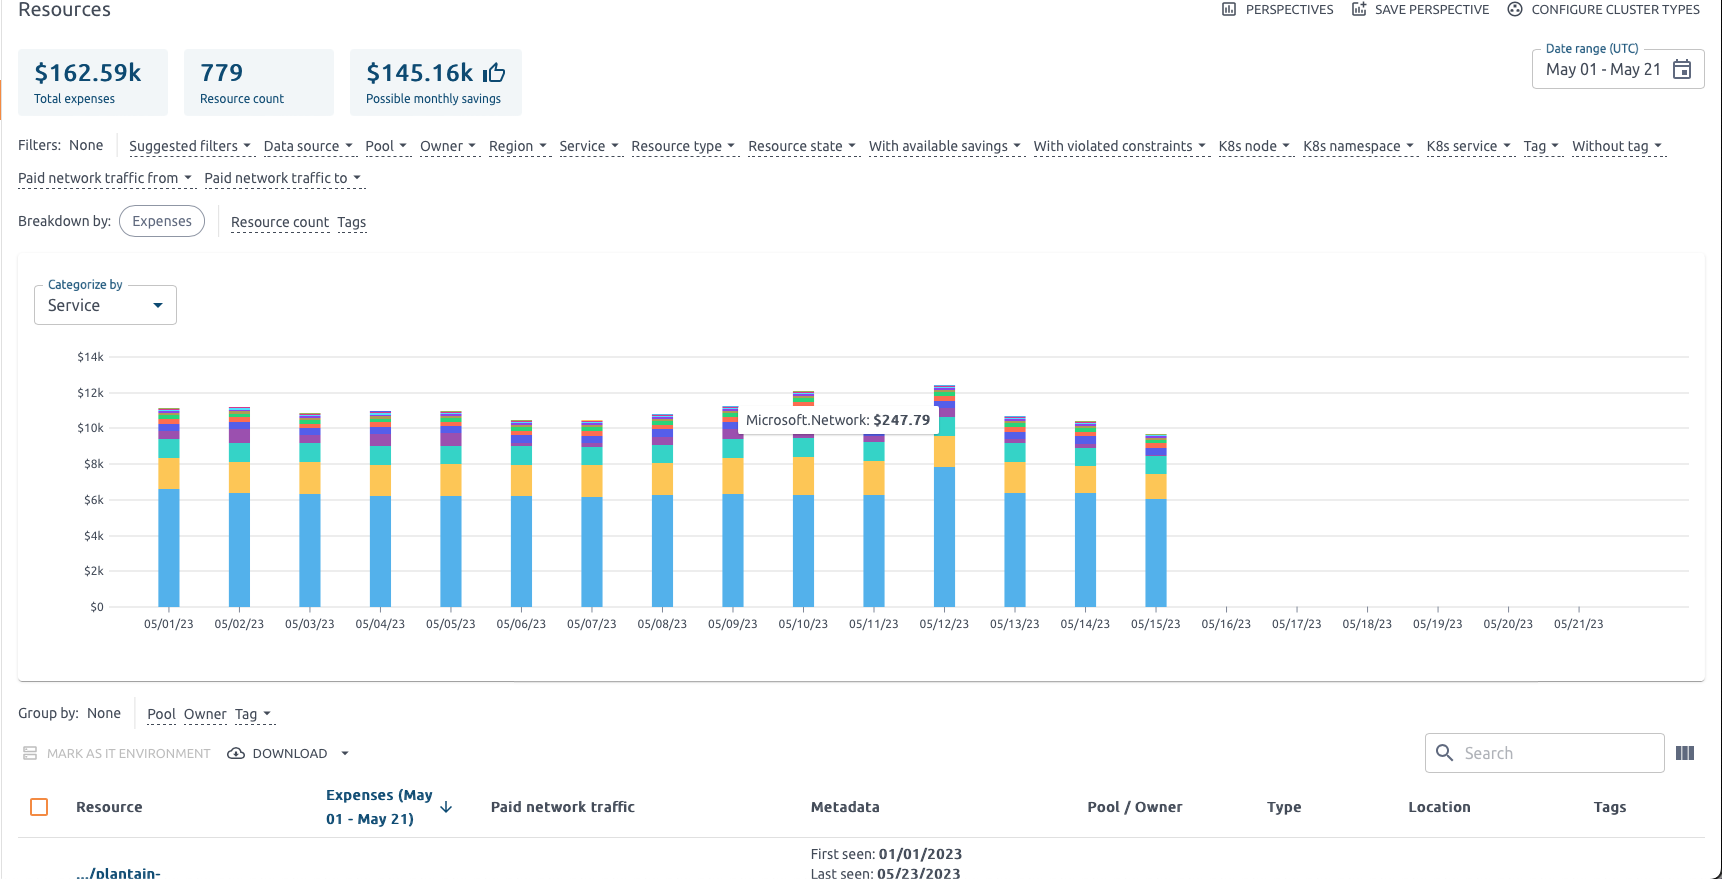Click the Possible monthly savings card
The image size is (1722, 879).
(436, 82)
